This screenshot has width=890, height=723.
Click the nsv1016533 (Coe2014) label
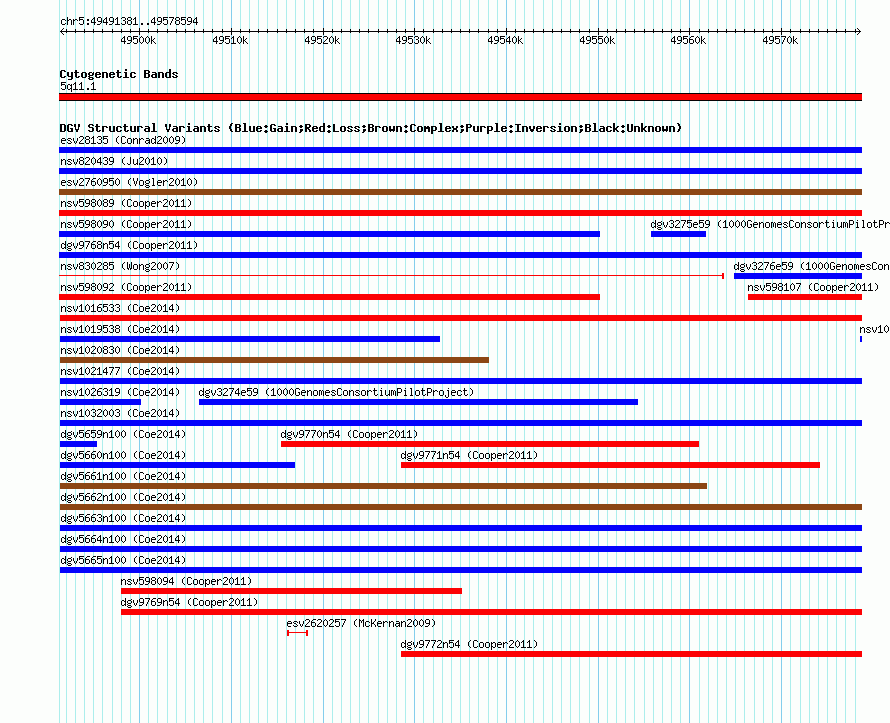click(120, 308)
